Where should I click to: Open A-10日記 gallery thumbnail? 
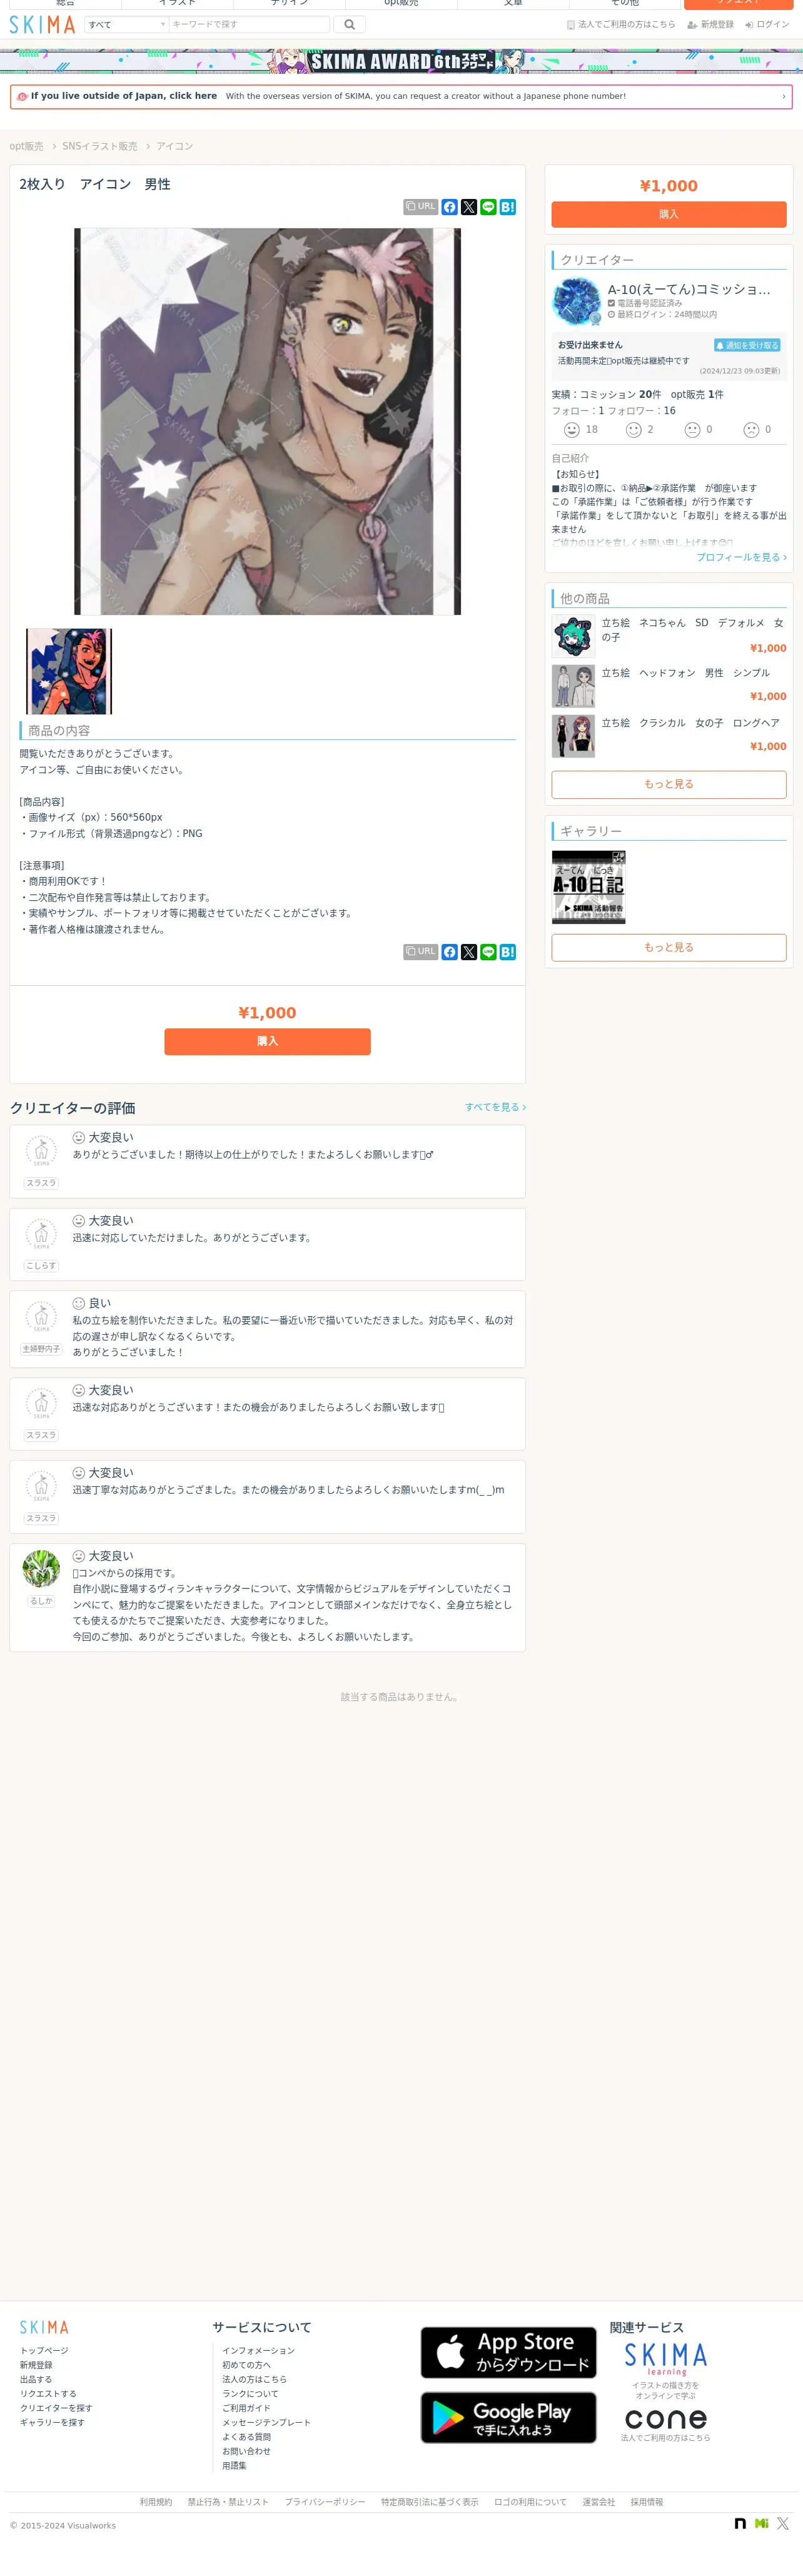[589, 887]
